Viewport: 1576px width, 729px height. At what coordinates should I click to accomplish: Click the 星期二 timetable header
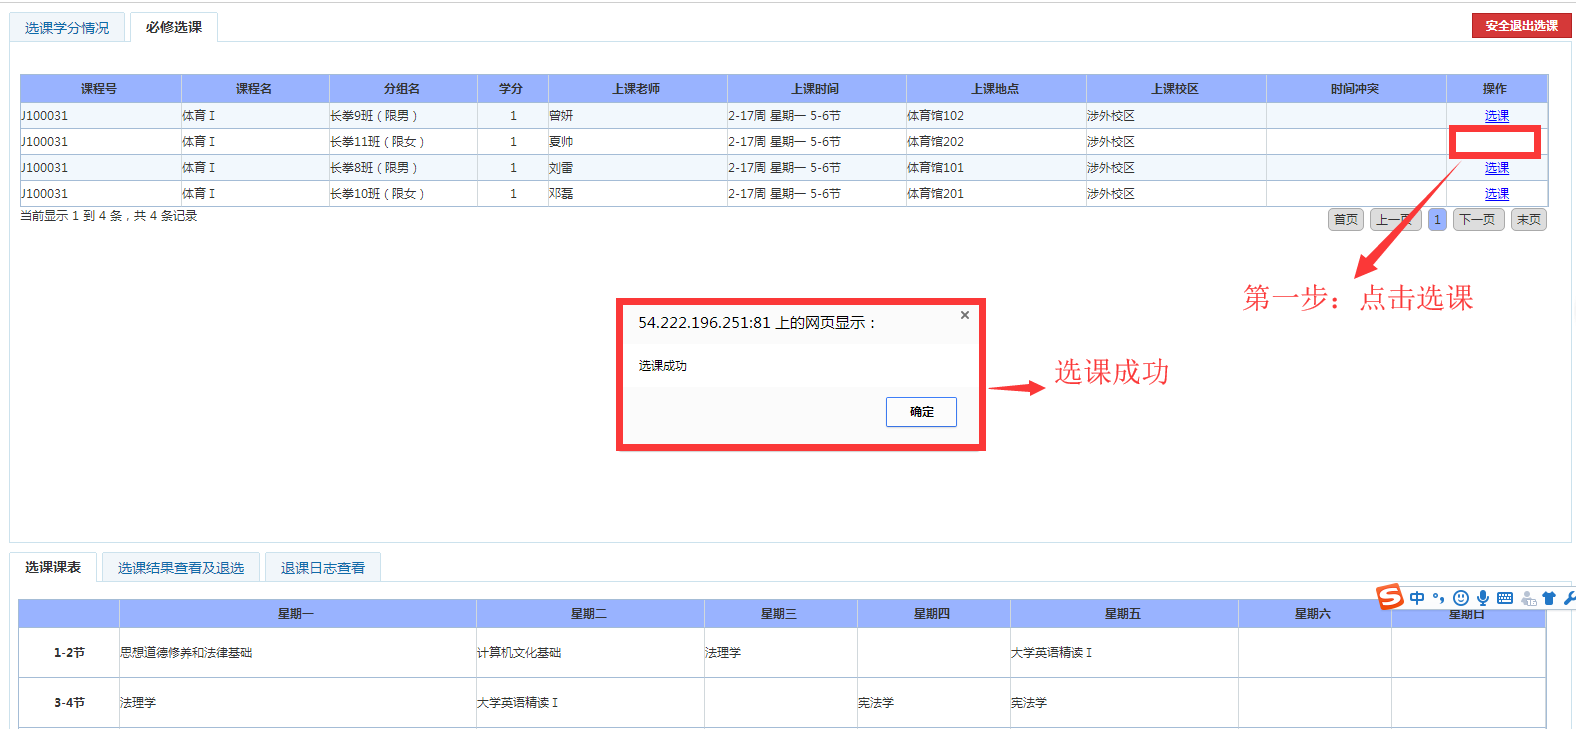(x=589, y=614)
